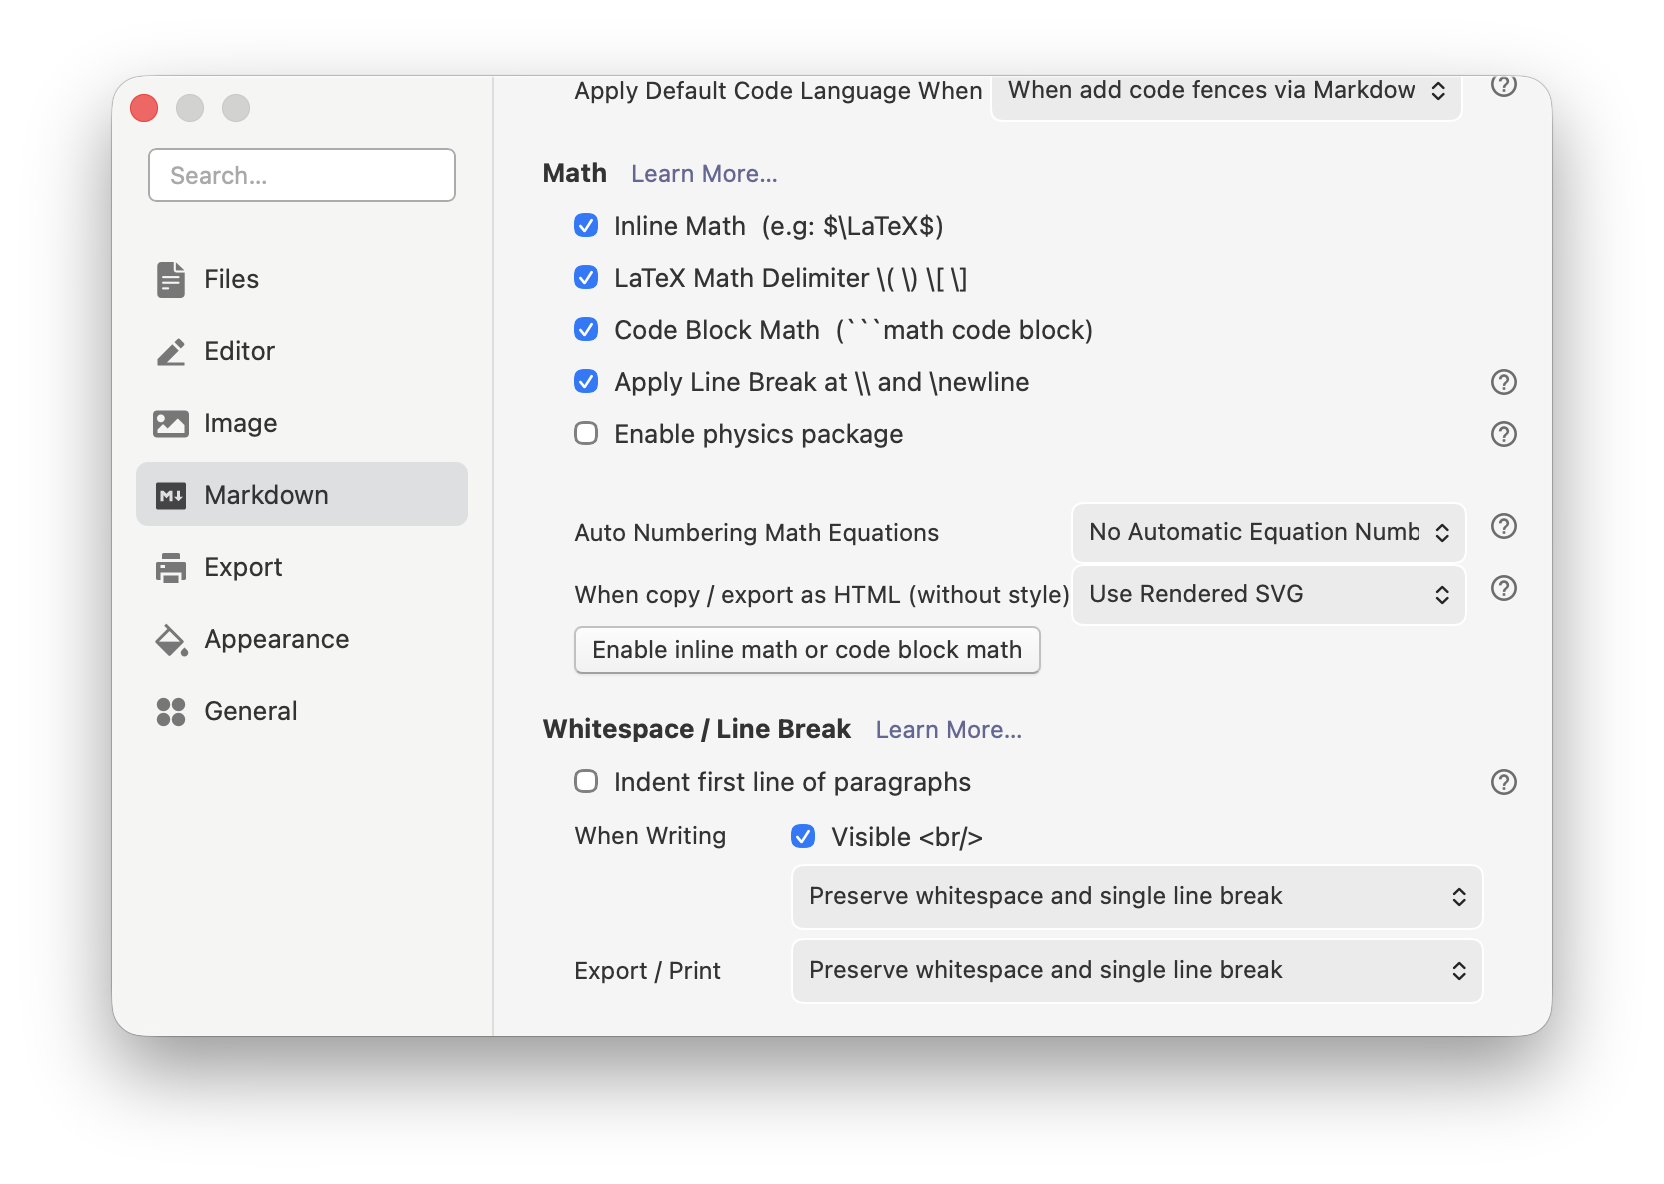Click the Files page icon in sidebar
This screenshot has height=1184, width=1664.
pyautogui.click(x=171, y=280)
